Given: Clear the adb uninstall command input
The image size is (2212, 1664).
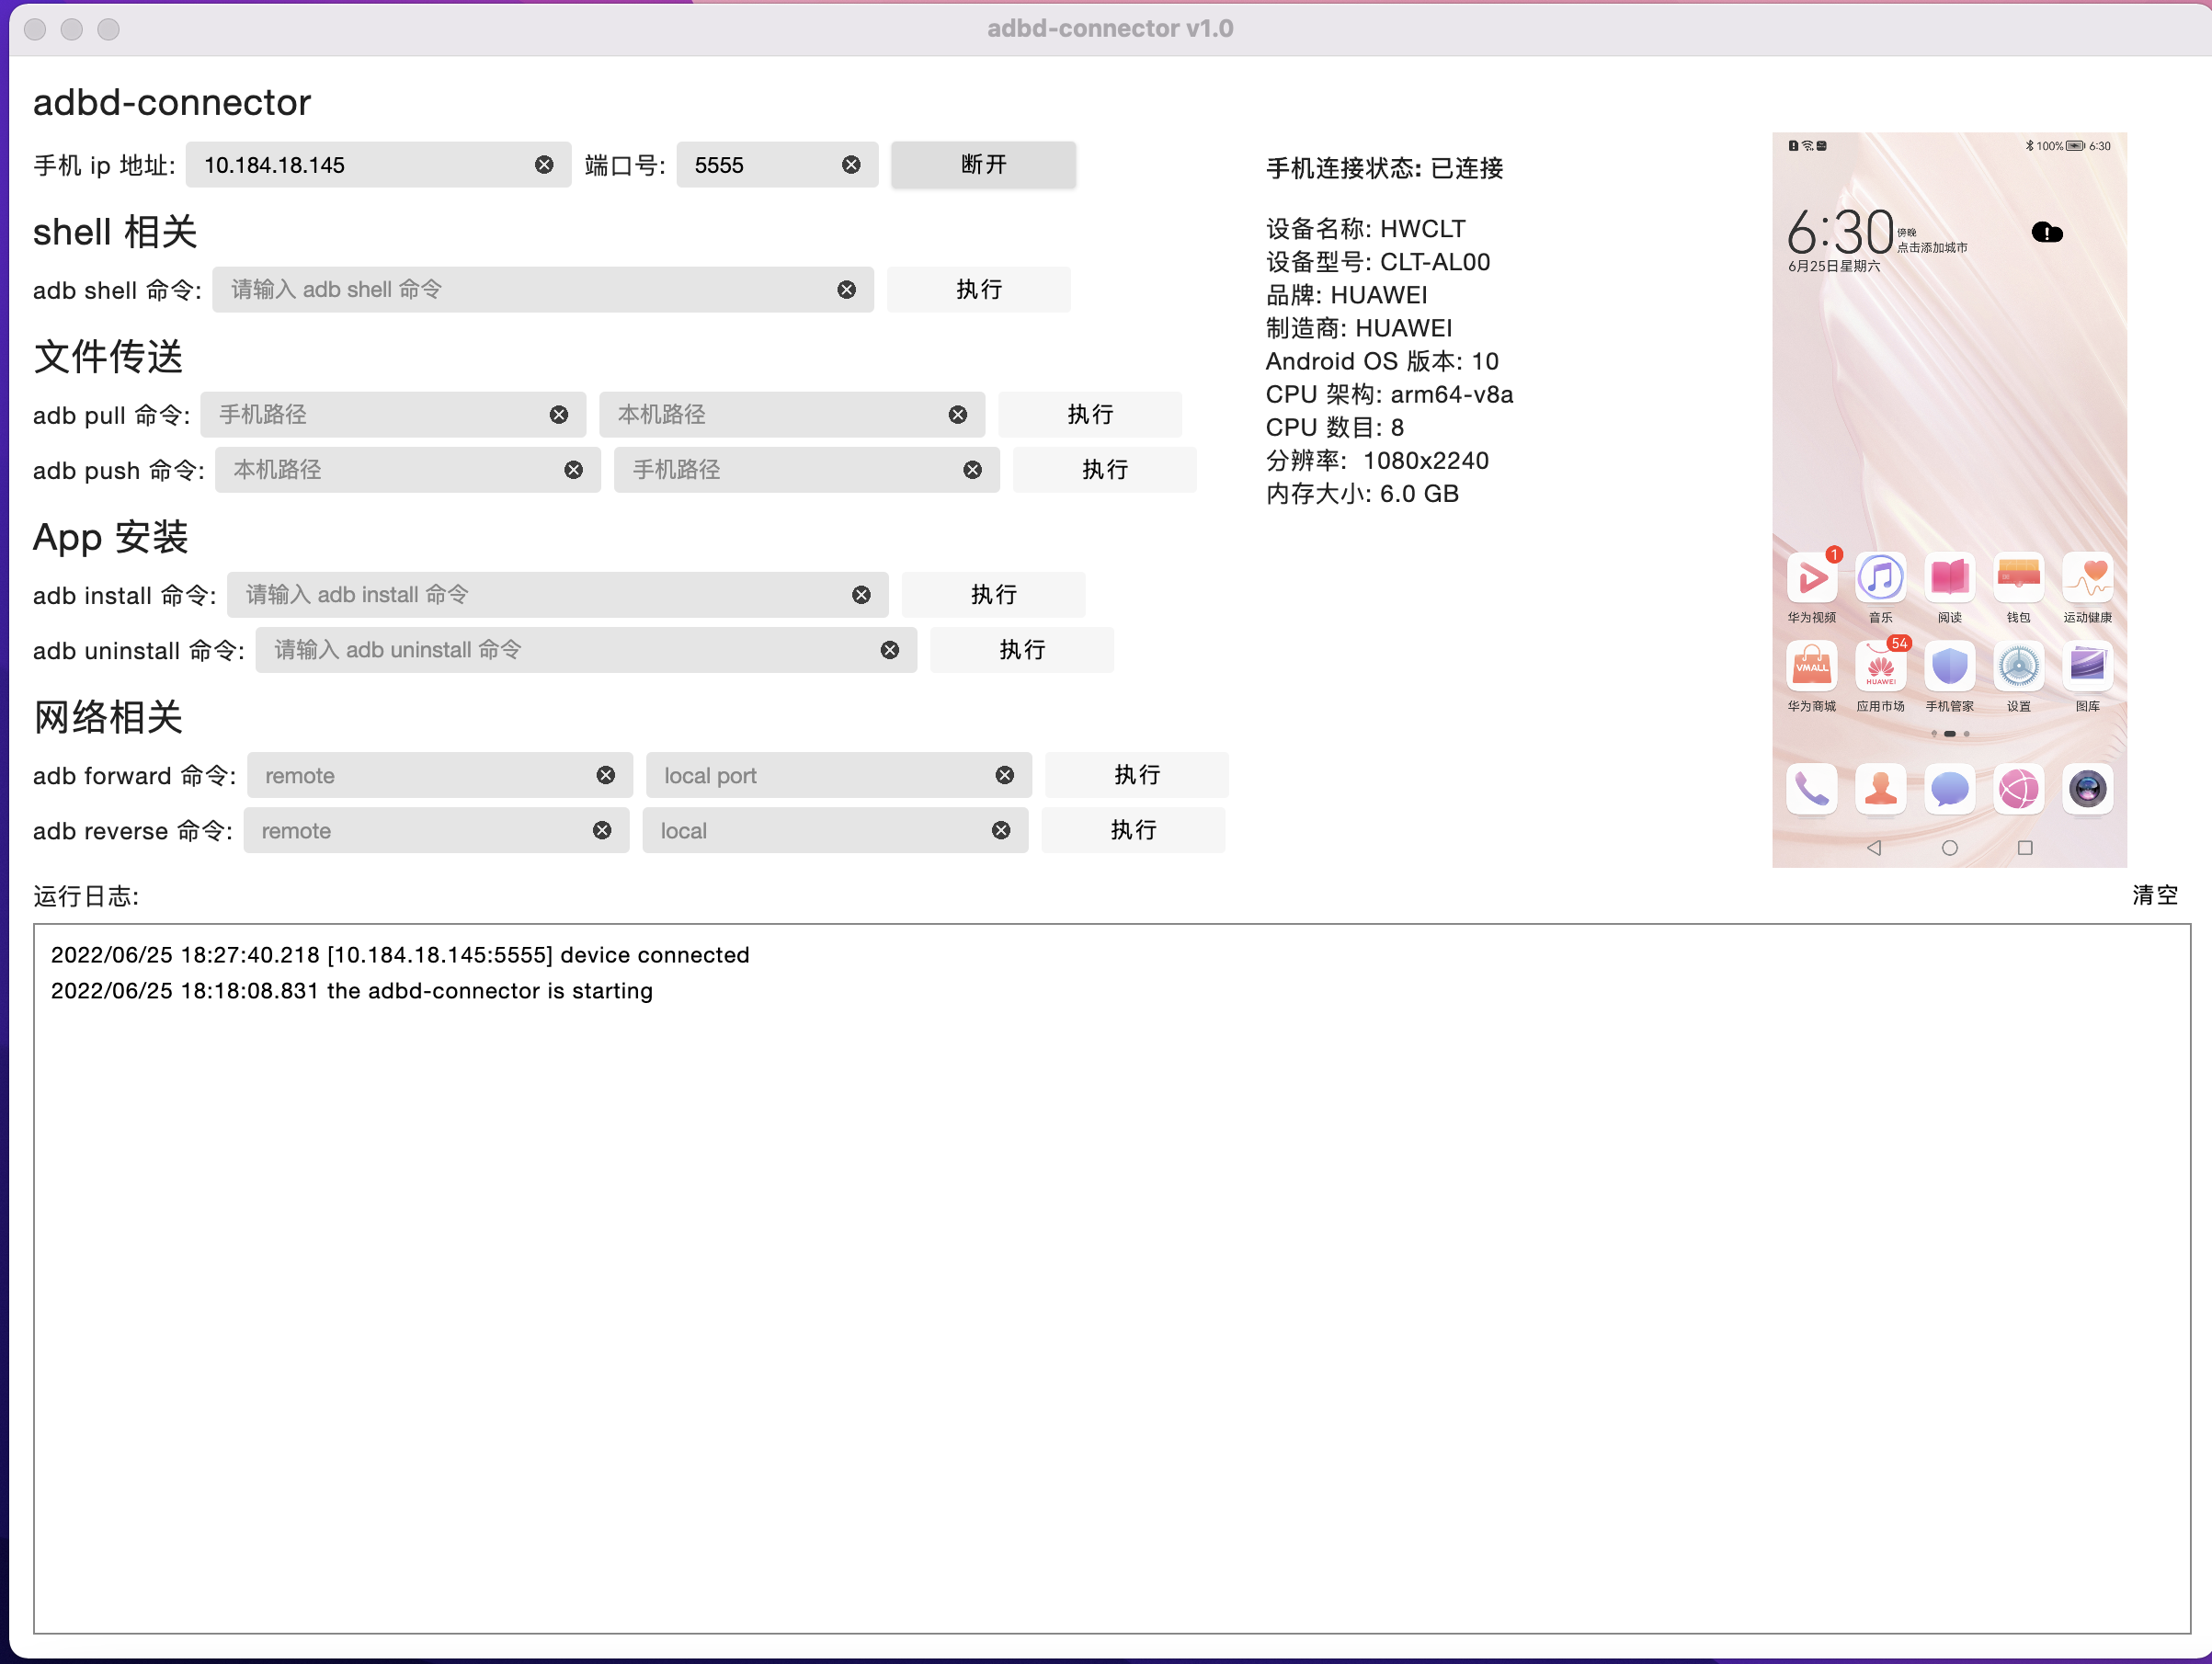Looking at the screenshot, I should pyautogui.click(x=889, y=650).
